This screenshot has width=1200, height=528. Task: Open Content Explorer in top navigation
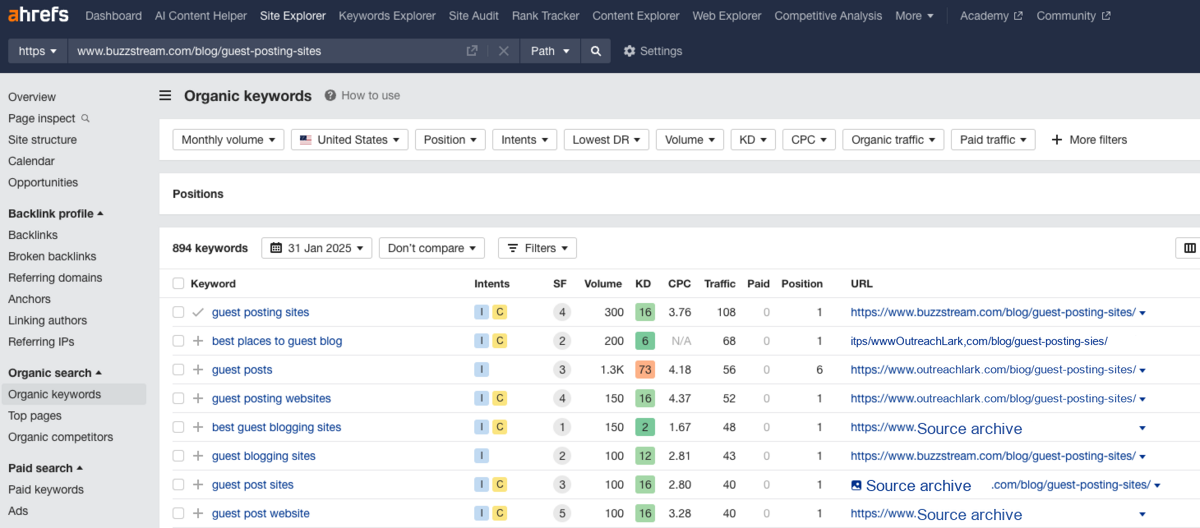tap(636, 16)
